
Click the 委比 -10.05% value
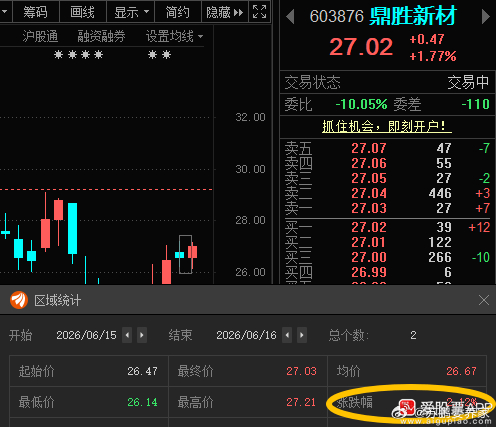coord(361,104)
